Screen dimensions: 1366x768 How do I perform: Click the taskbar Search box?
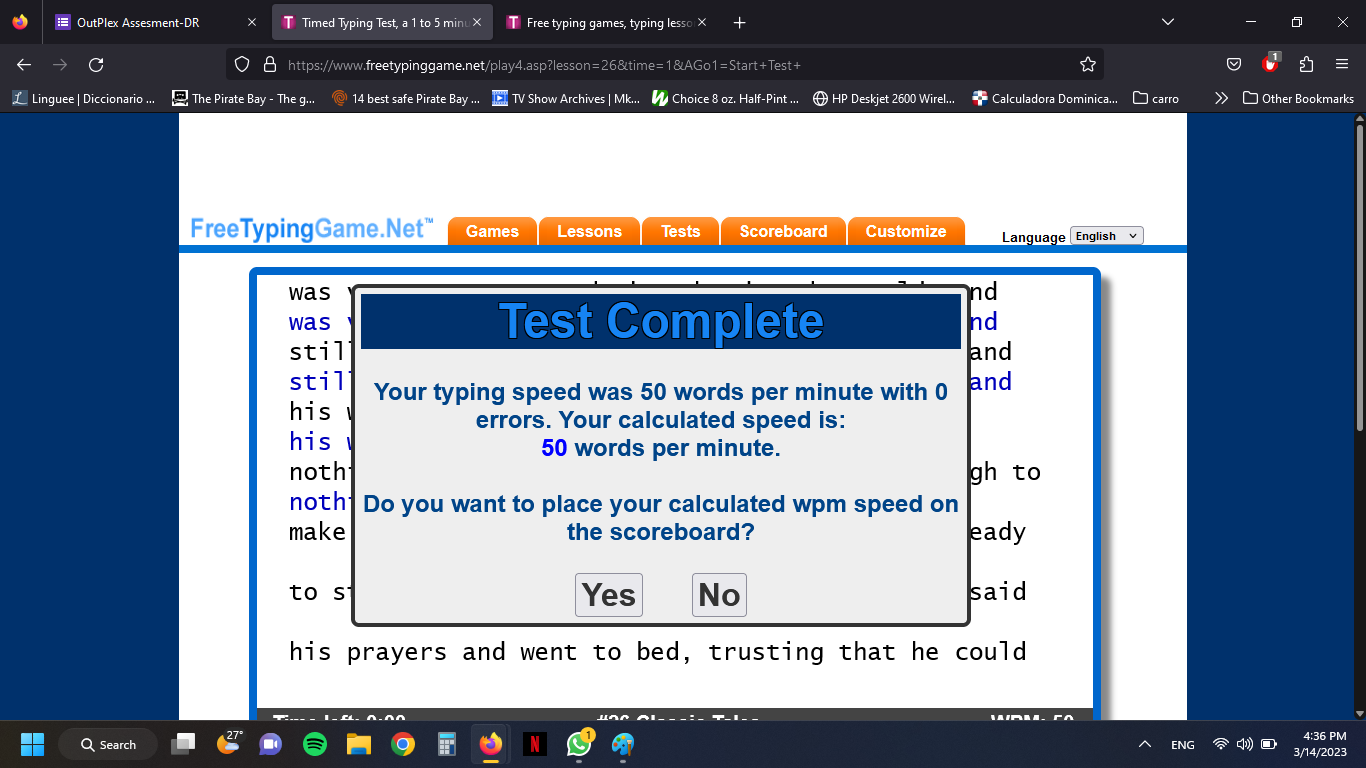108,744
